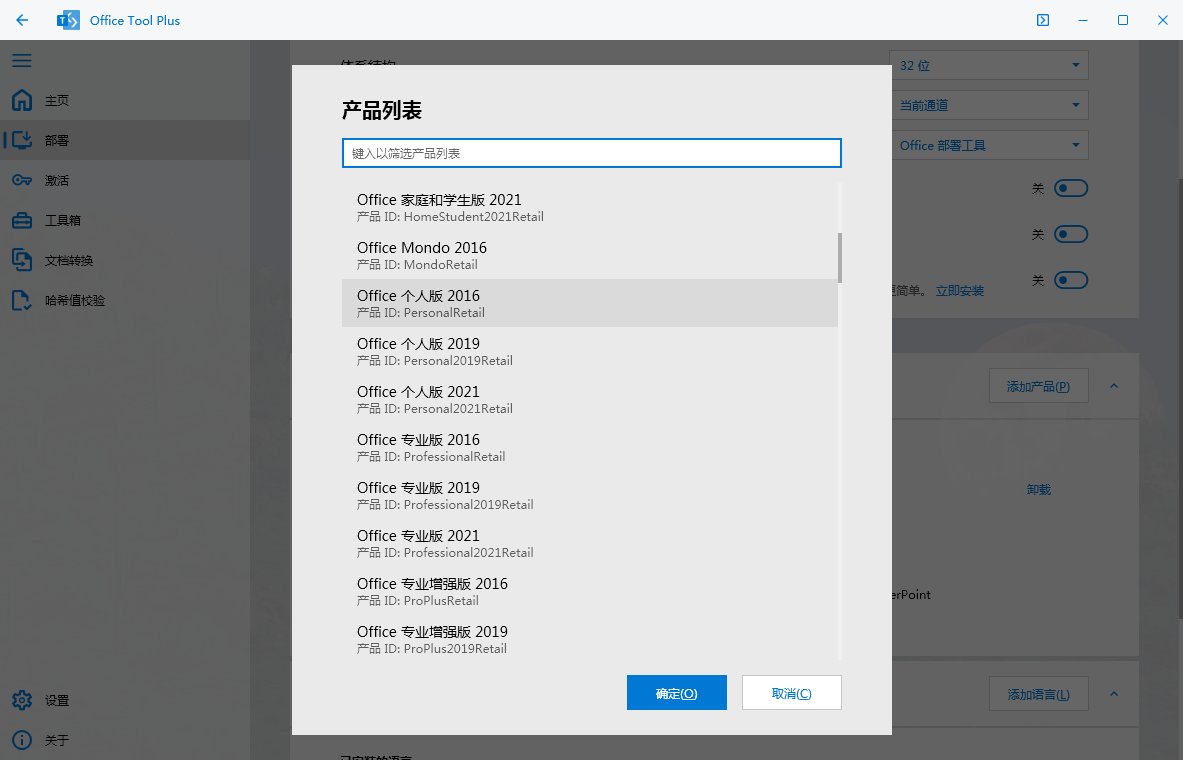Open the 关于 info icon
The image size is (1183, 760).
tap(22, 740)
